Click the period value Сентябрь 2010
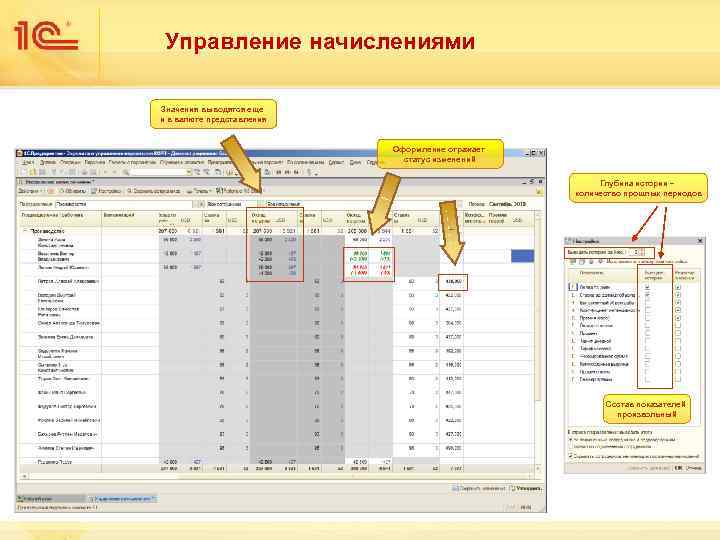Screen dimensions: 720x540 click(x=507, y=204)
